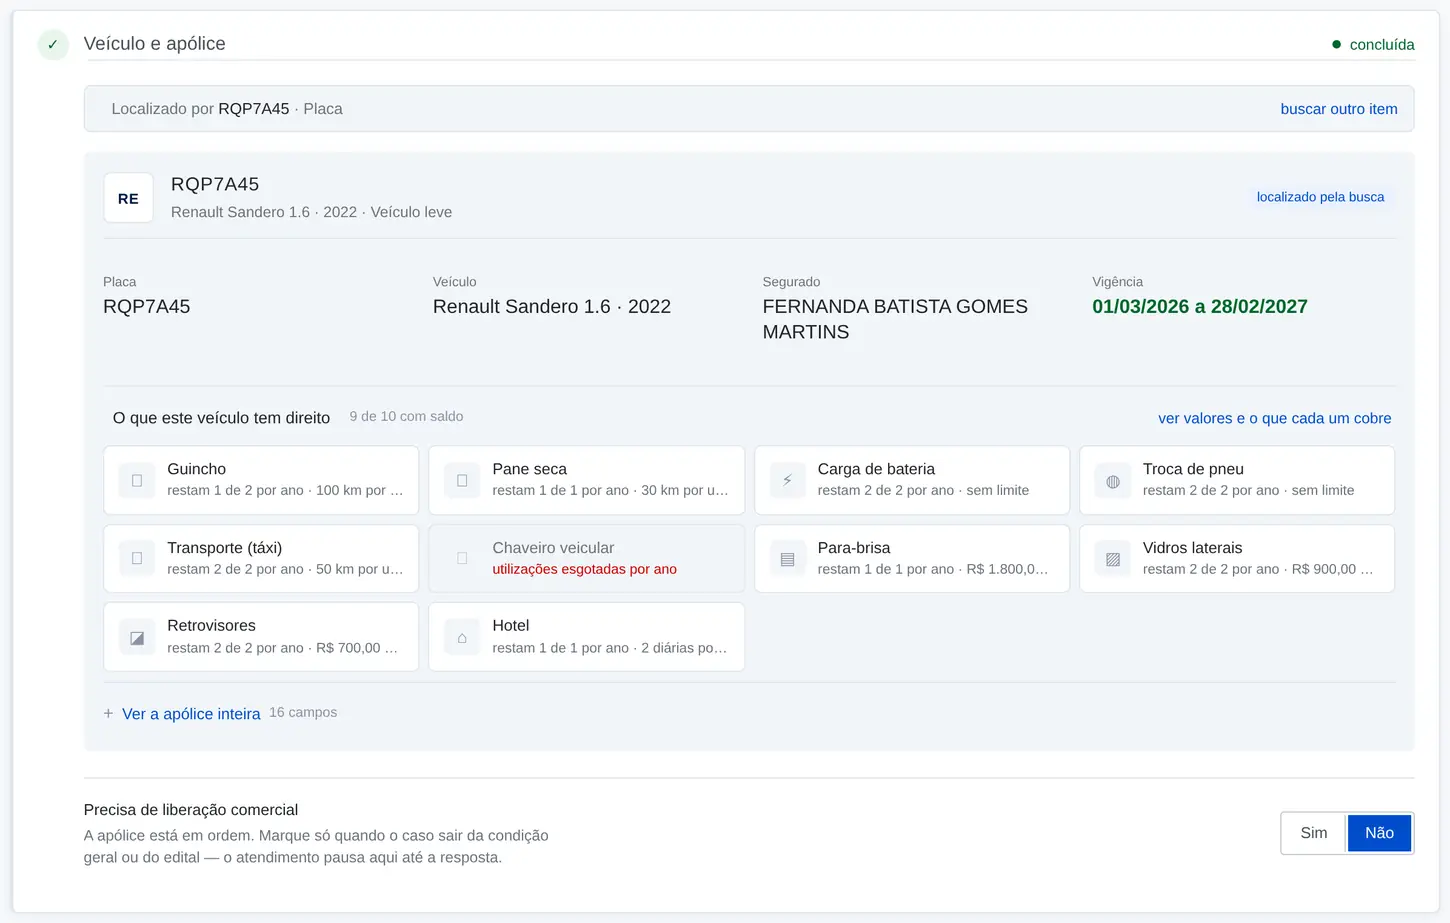Click utilizações esgotadas por ano text
The width and height of the screenshot is (1450, 923).
click(x=584, y=569)
